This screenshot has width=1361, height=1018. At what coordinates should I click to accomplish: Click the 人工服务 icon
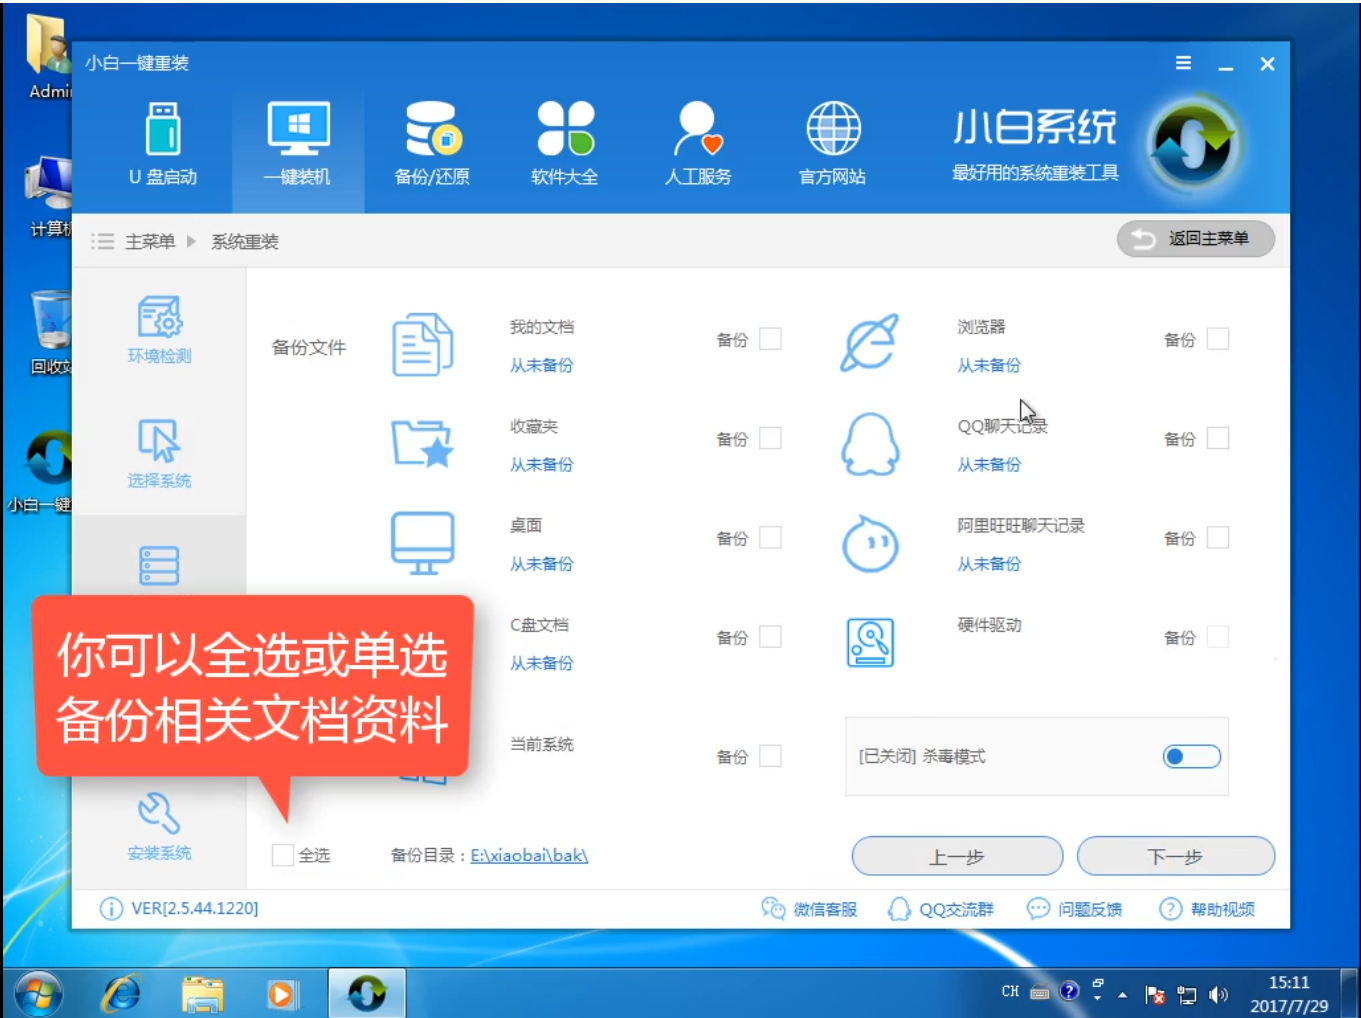(x=697, y=144)
